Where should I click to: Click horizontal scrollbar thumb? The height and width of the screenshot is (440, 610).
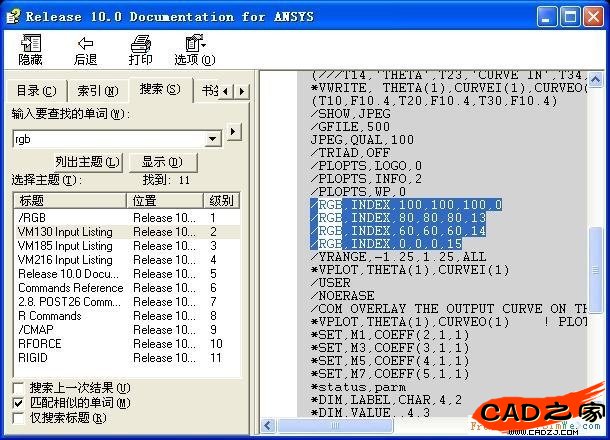(335, 426)
